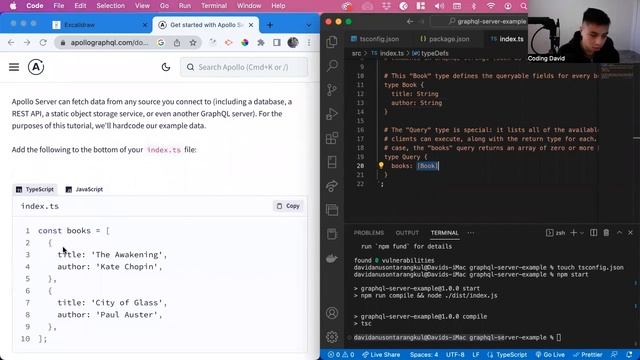640x360 pixels.
Task: Close the Get started with Apollo tab
Action: pos(251,25)
